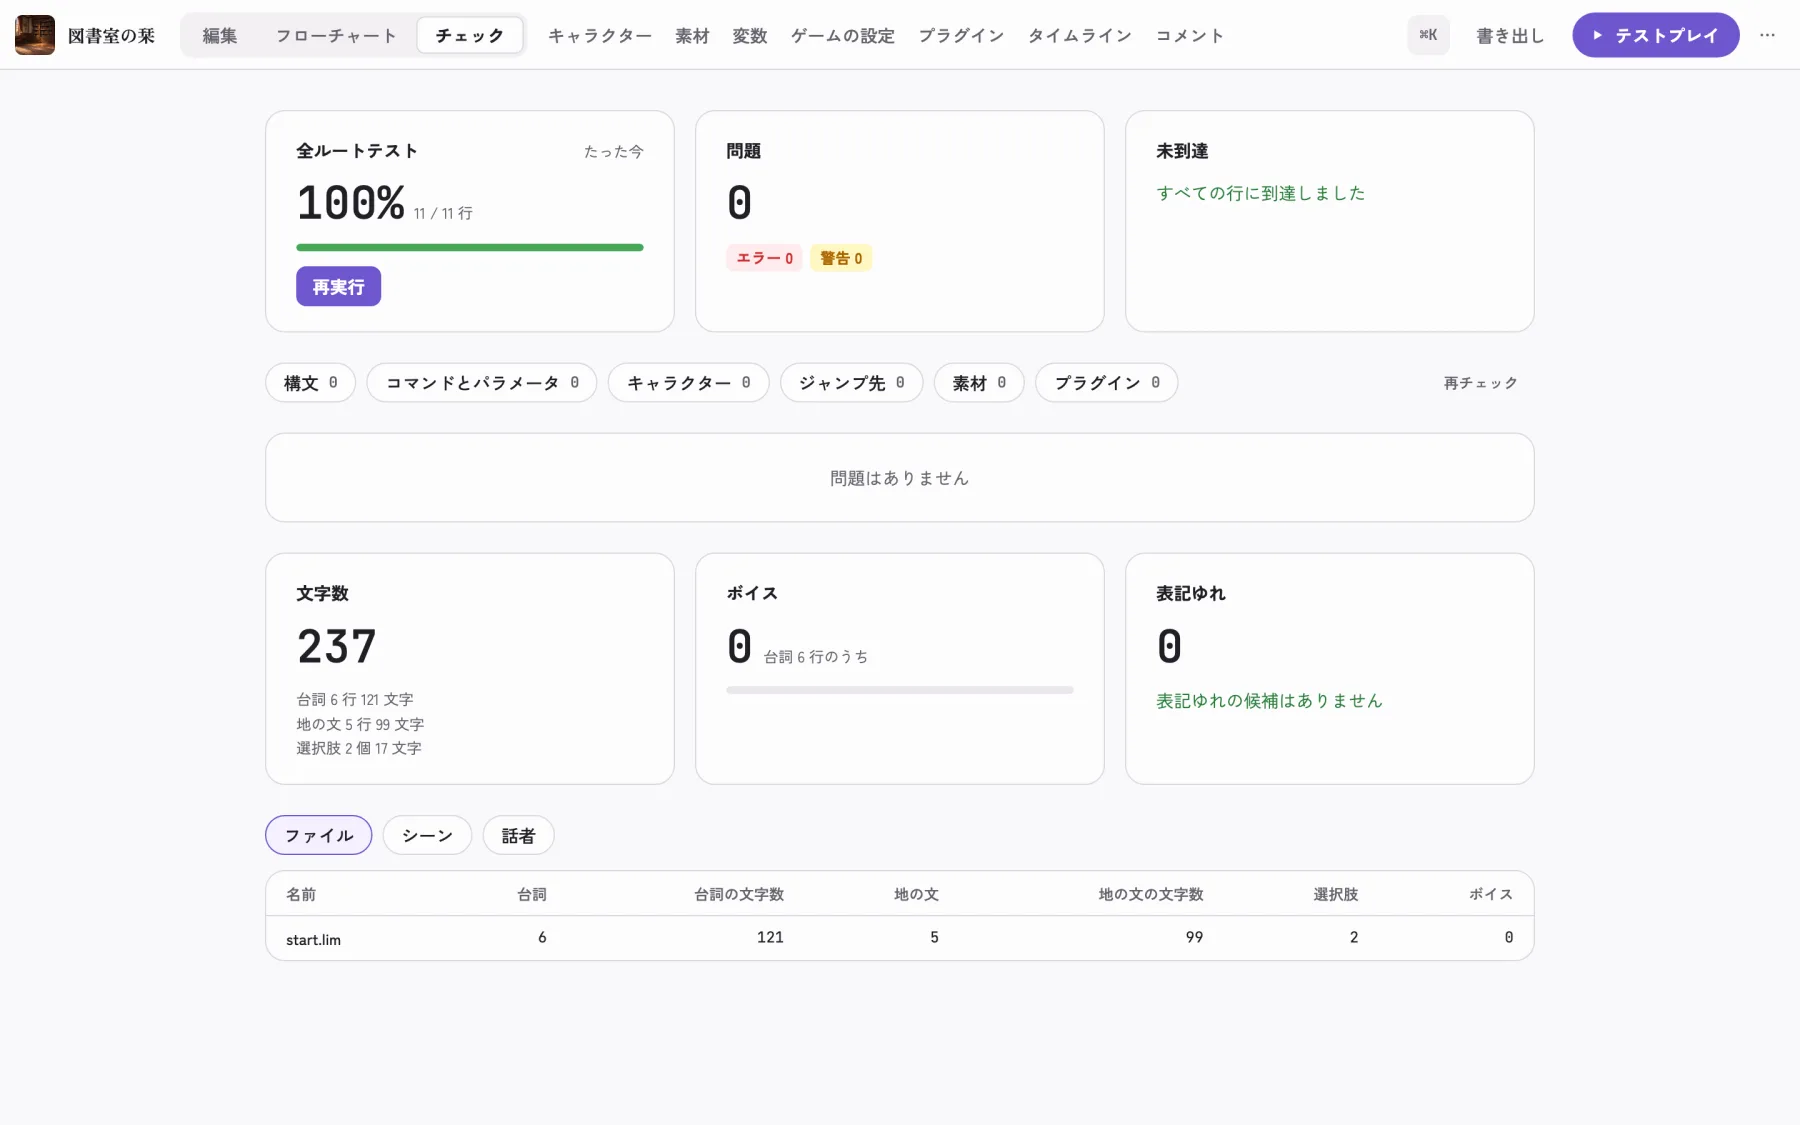
Task: Open the コメント menu
Action: point(1190,35)
